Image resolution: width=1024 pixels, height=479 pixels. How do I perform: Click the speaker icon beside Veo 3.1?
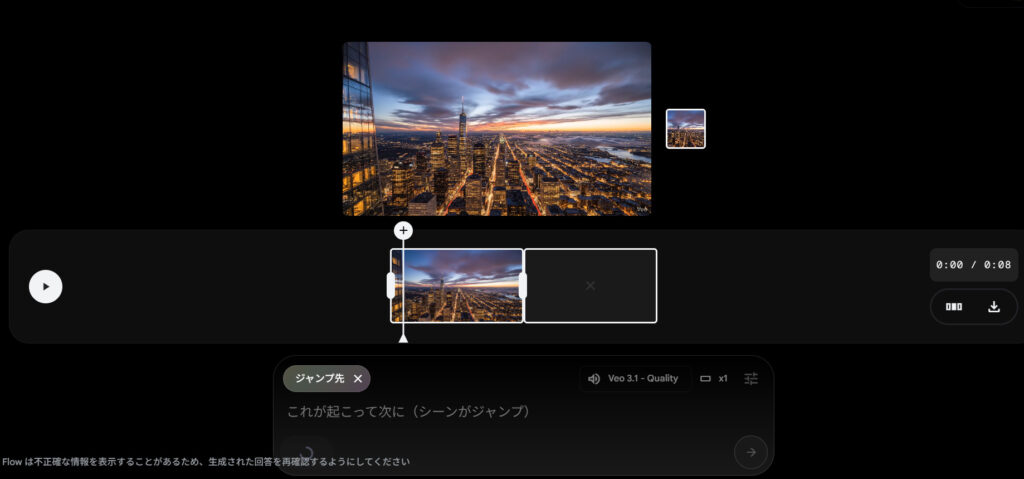pos(594,379)
